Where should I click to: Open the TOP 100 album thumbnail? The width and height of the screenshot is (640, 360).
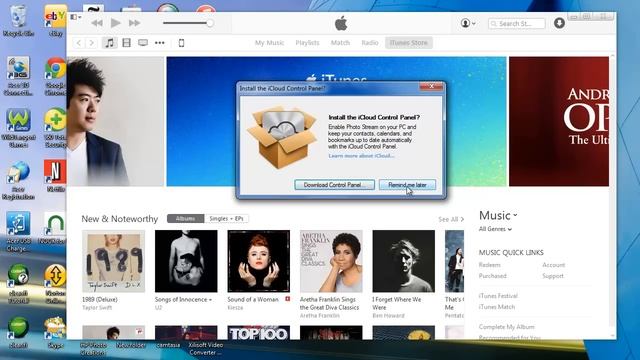tap(259, 333)
